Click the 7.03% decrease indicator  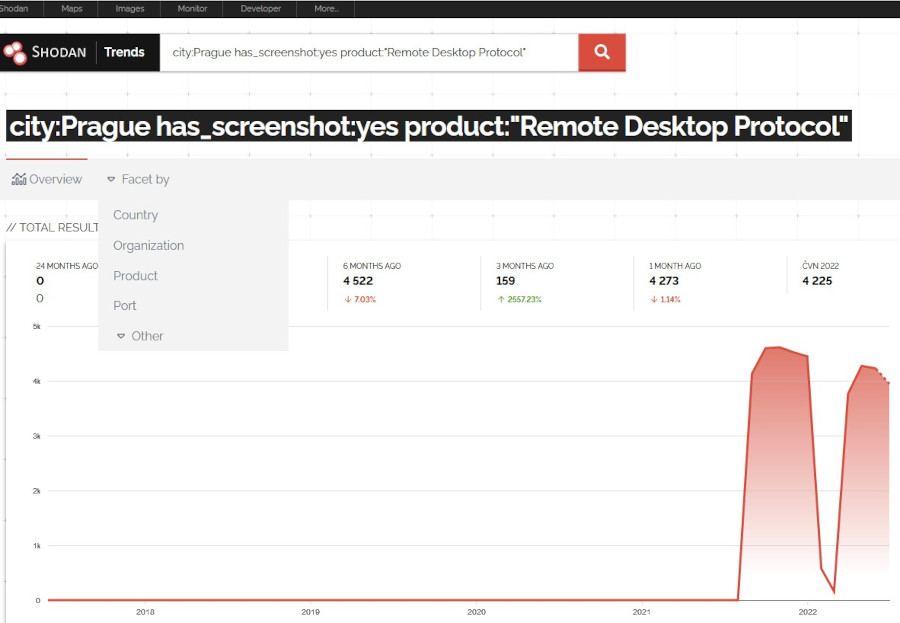[360, 299]
